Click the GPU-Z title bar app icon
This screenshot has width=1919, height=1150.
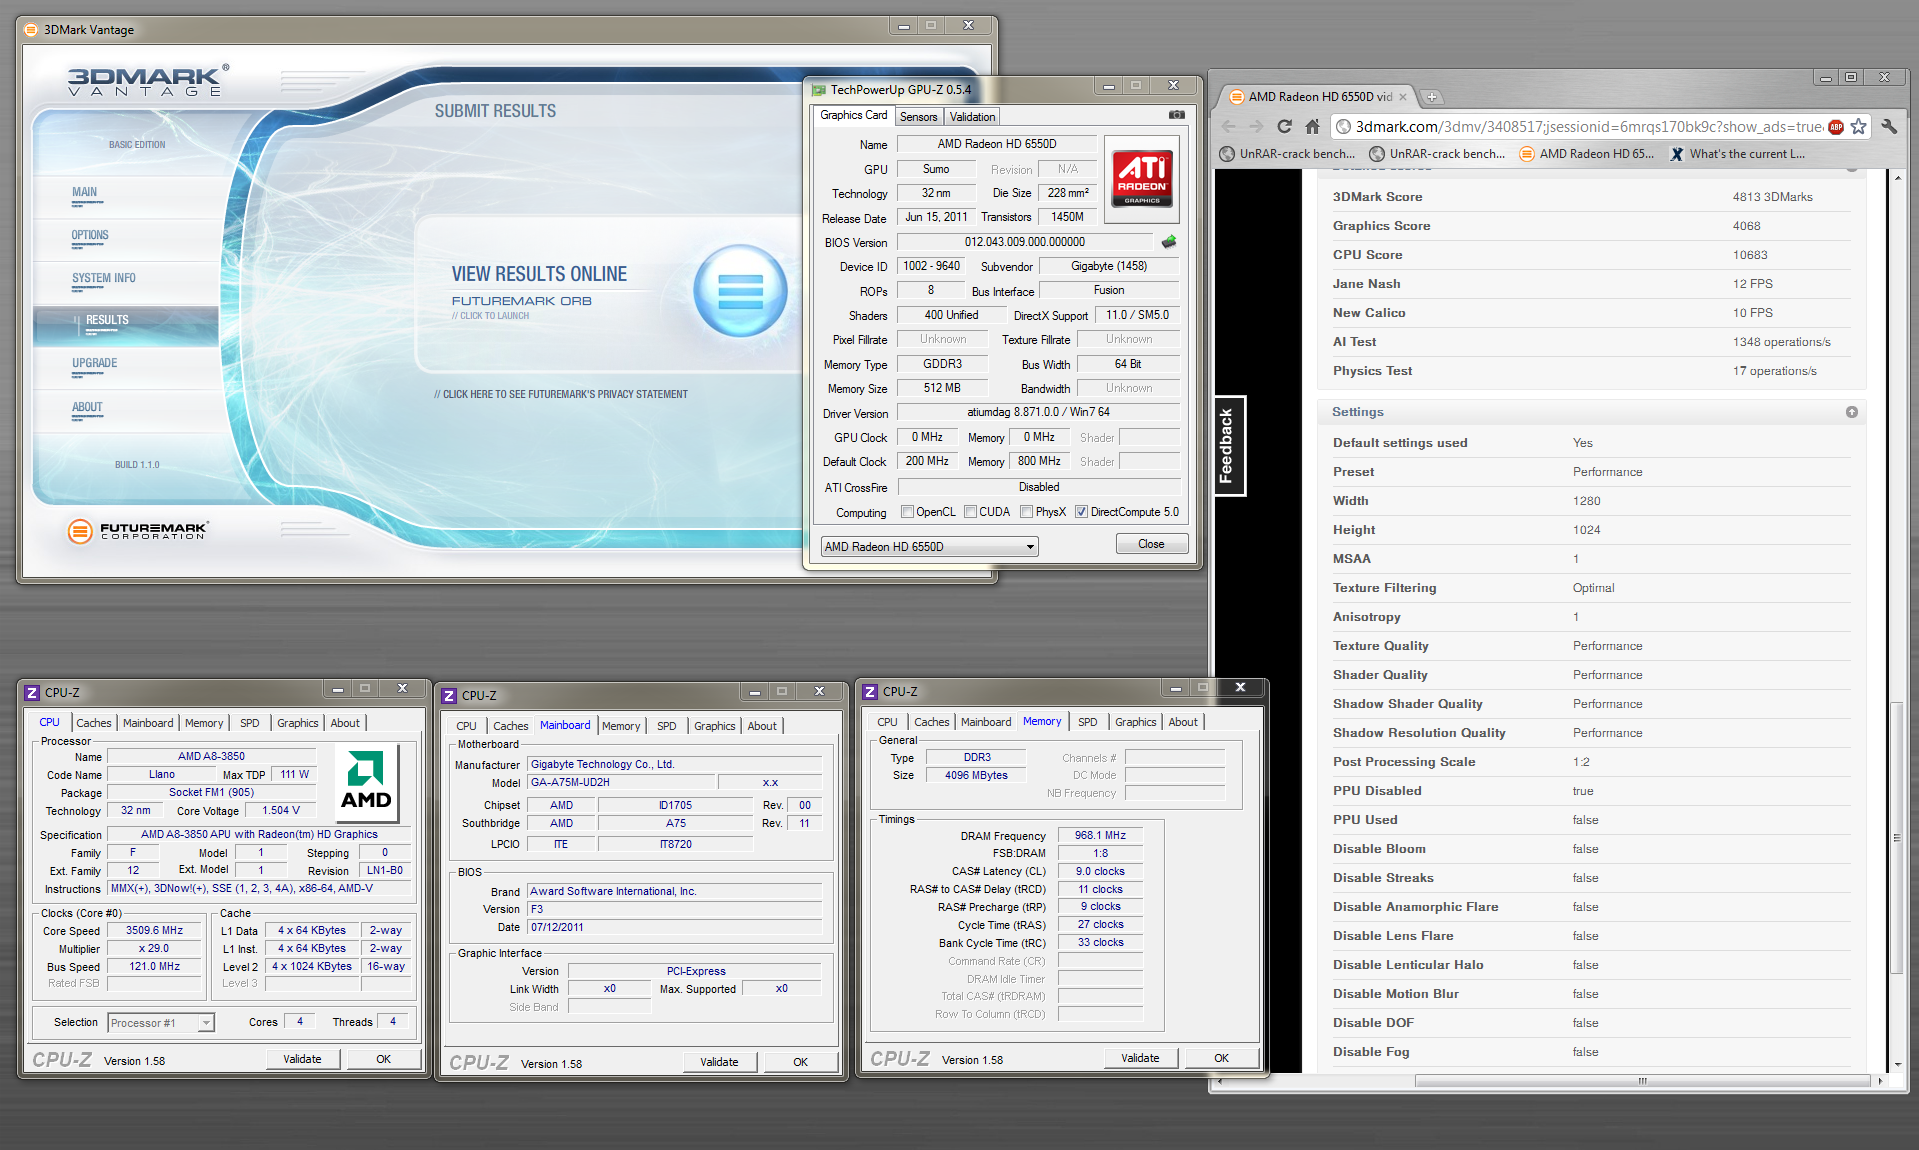(819, 89)
